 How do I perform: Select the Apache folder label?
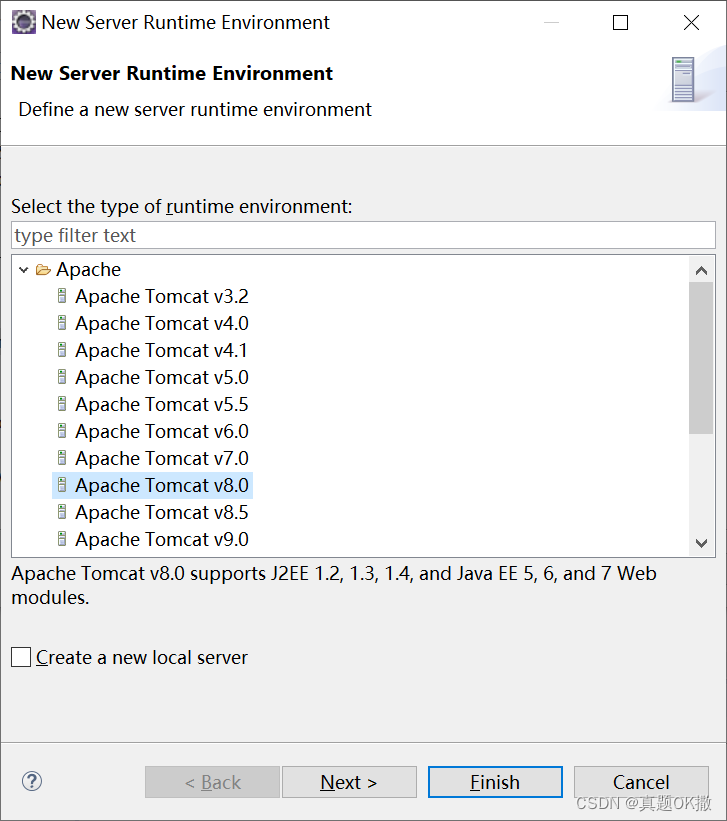click(89, 270)
